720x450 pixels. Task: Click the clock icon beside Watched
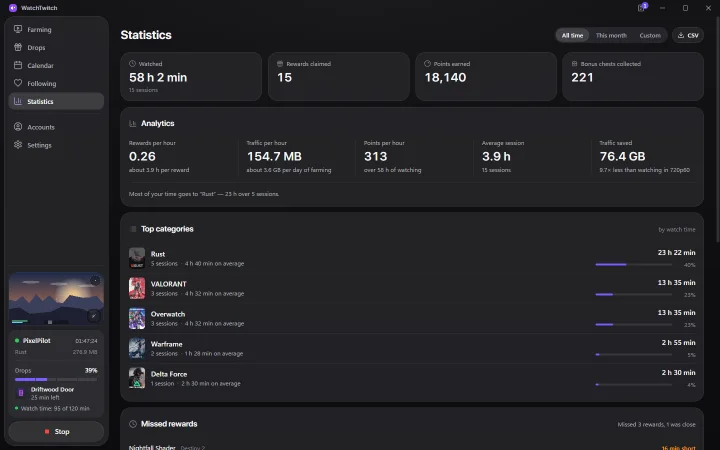[132, 64]
